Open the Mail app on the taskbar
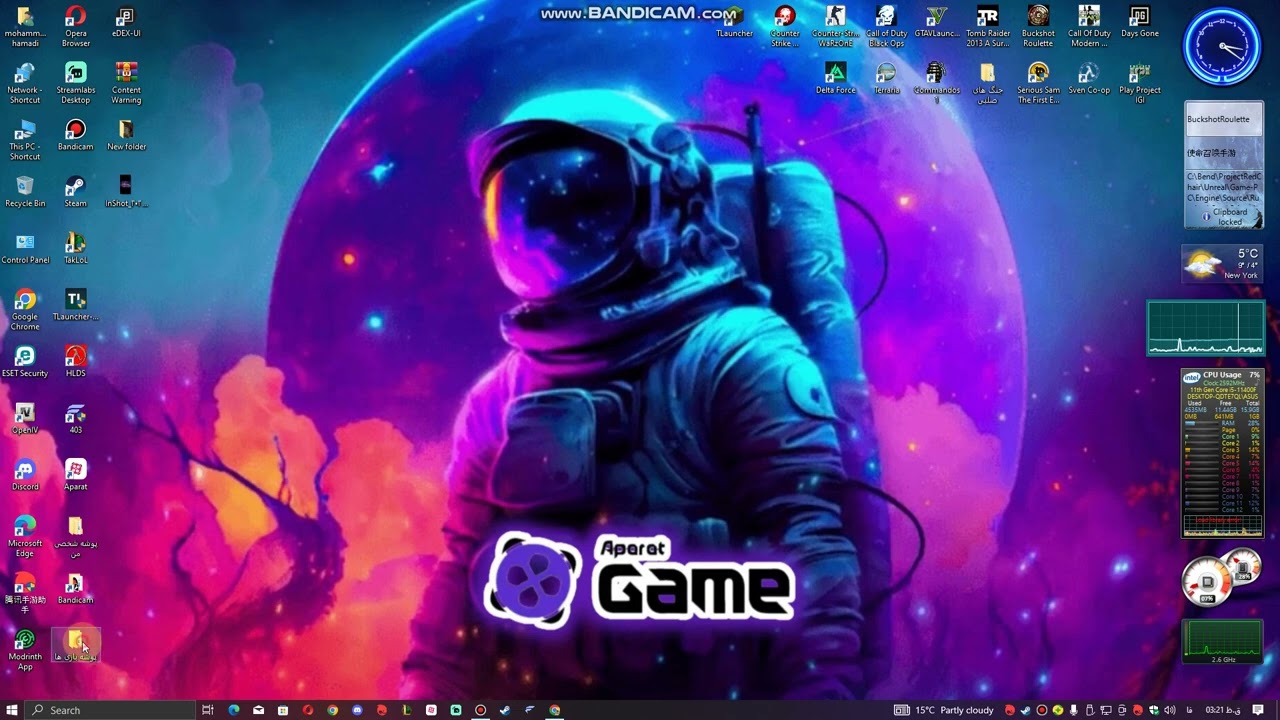This screenshot has height=720, width=1280. coord(258,710)
